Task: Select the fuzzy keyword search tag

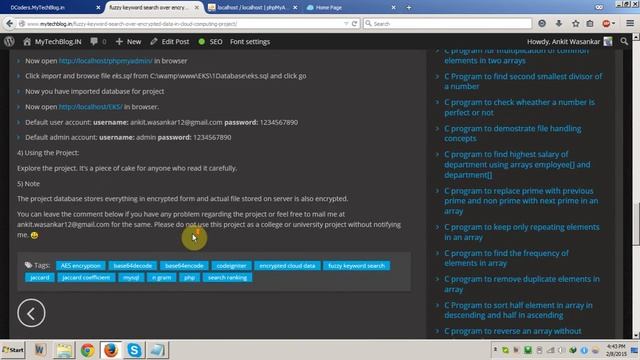Action: pyautogui.click(x=356, y=266)
